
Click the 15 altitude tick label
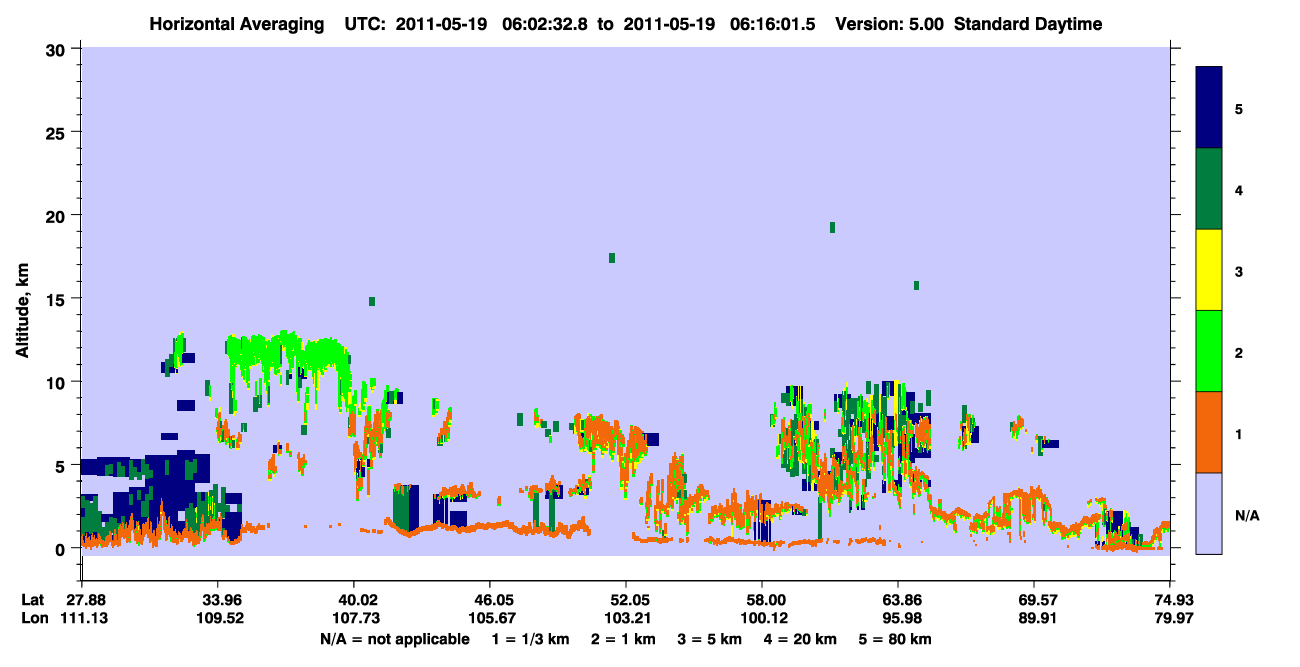(57, 299)
